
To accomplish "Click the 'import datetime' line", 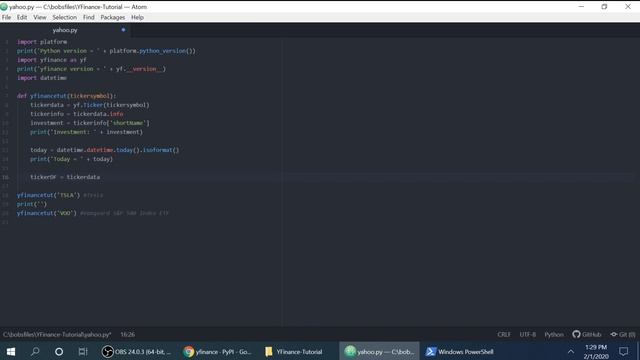I will tap(42, 78).
